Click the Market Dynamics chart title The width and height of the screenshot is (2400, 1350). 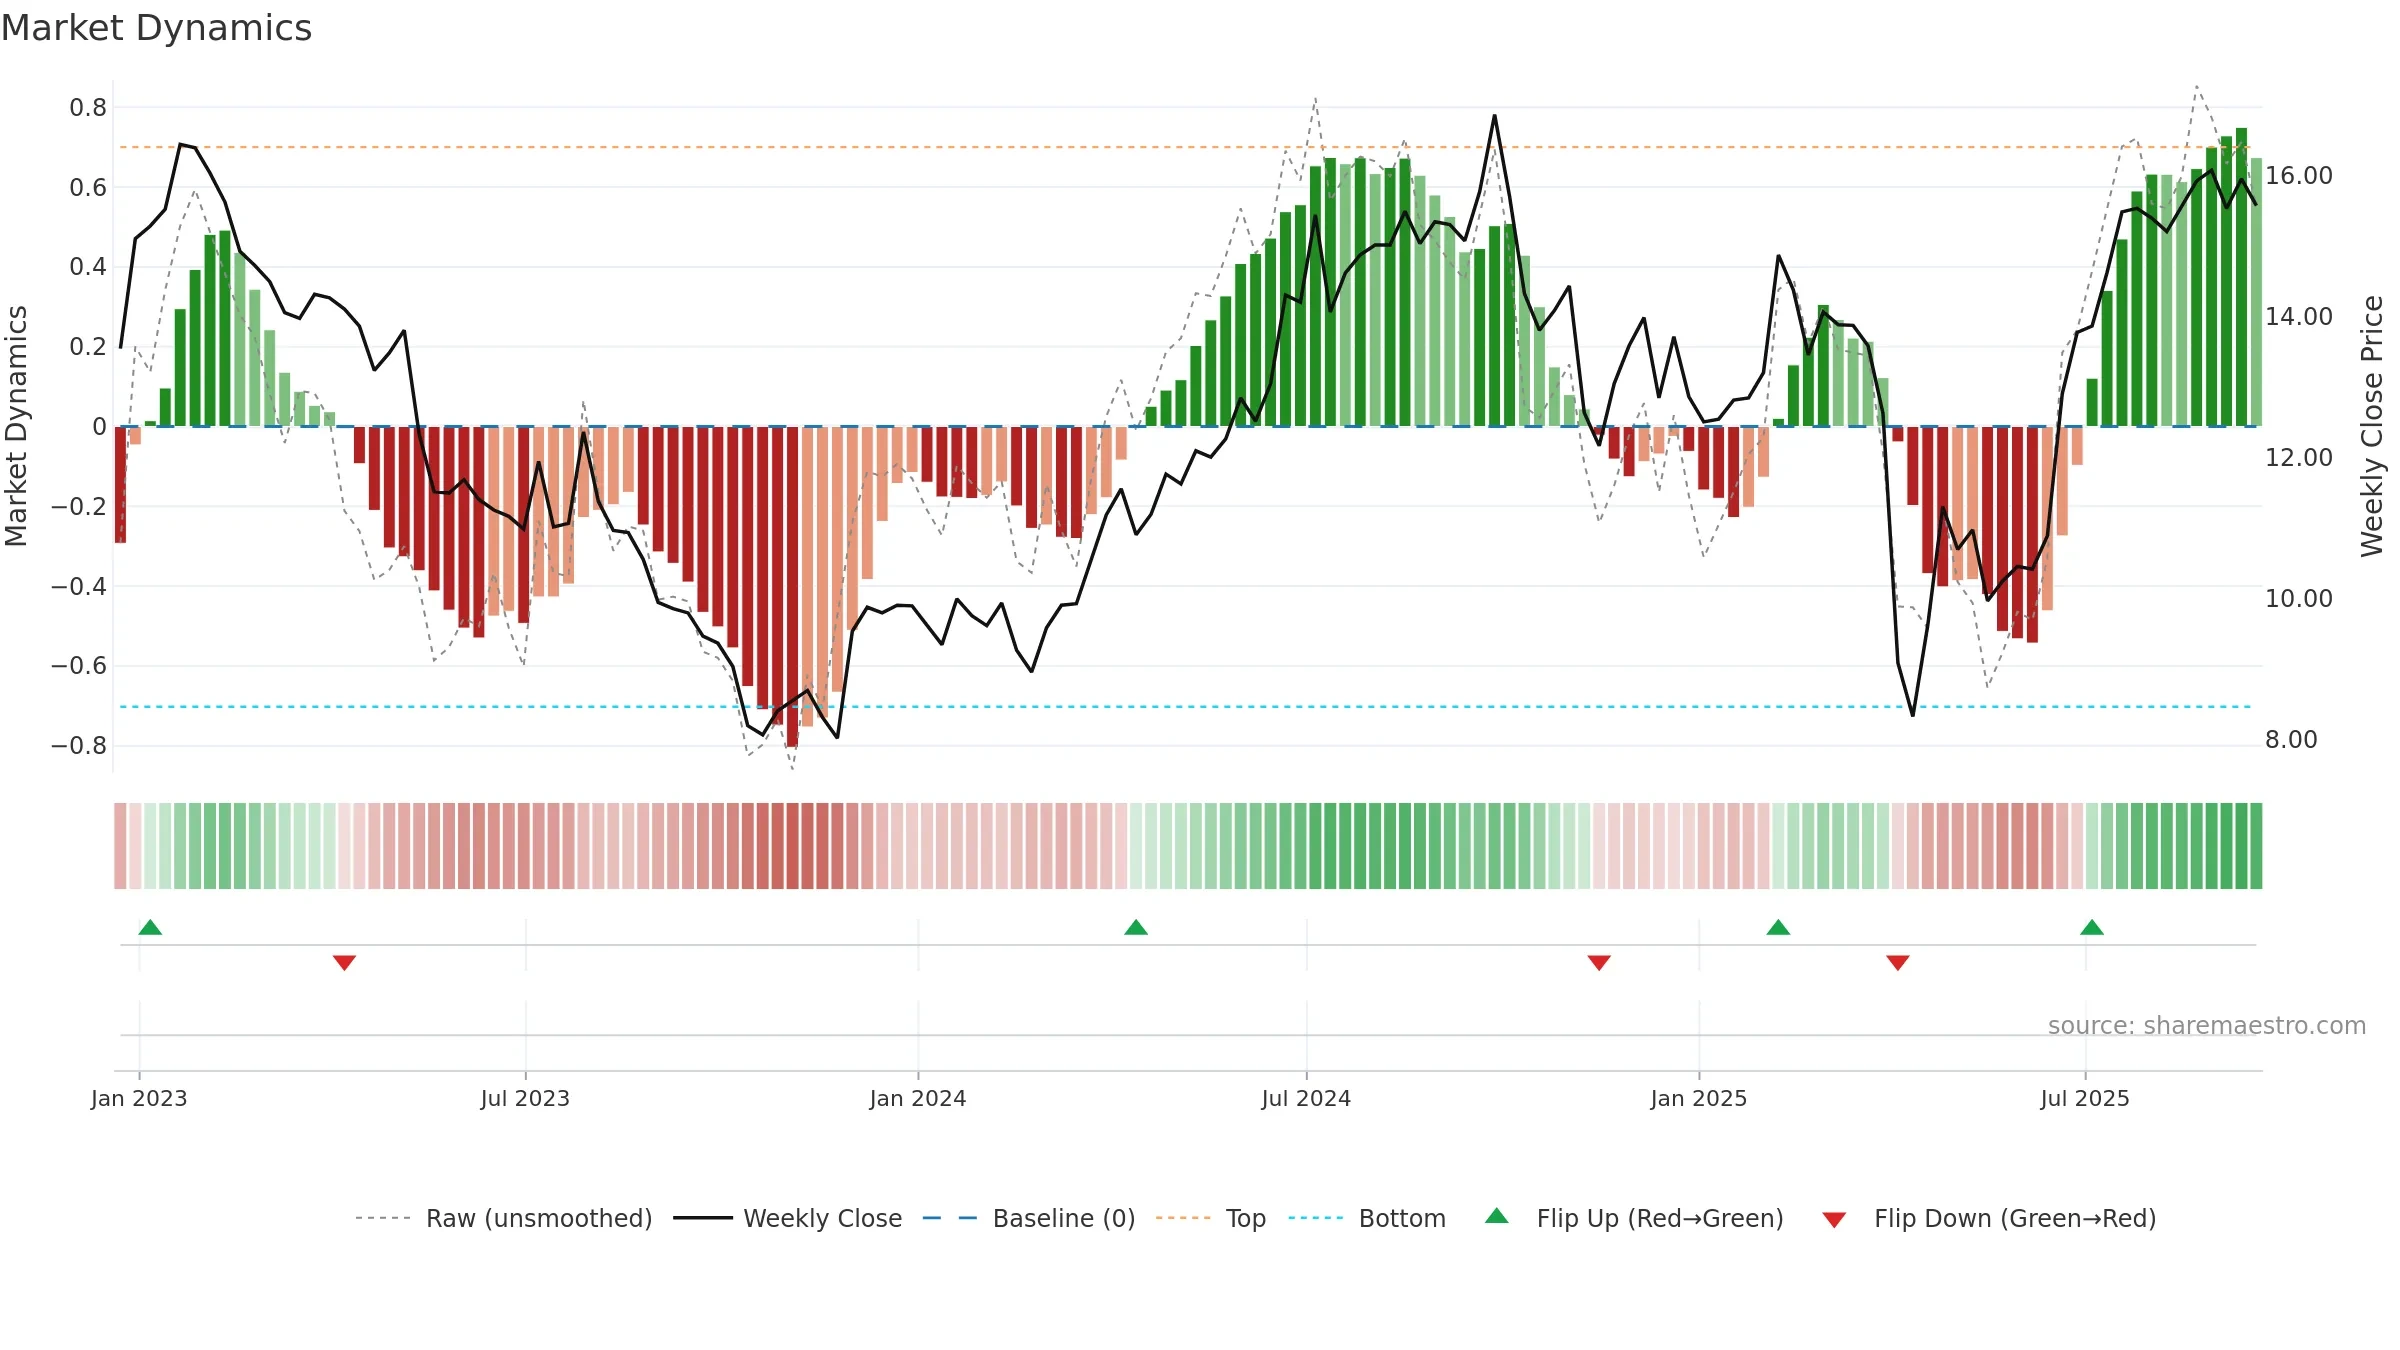157,28
